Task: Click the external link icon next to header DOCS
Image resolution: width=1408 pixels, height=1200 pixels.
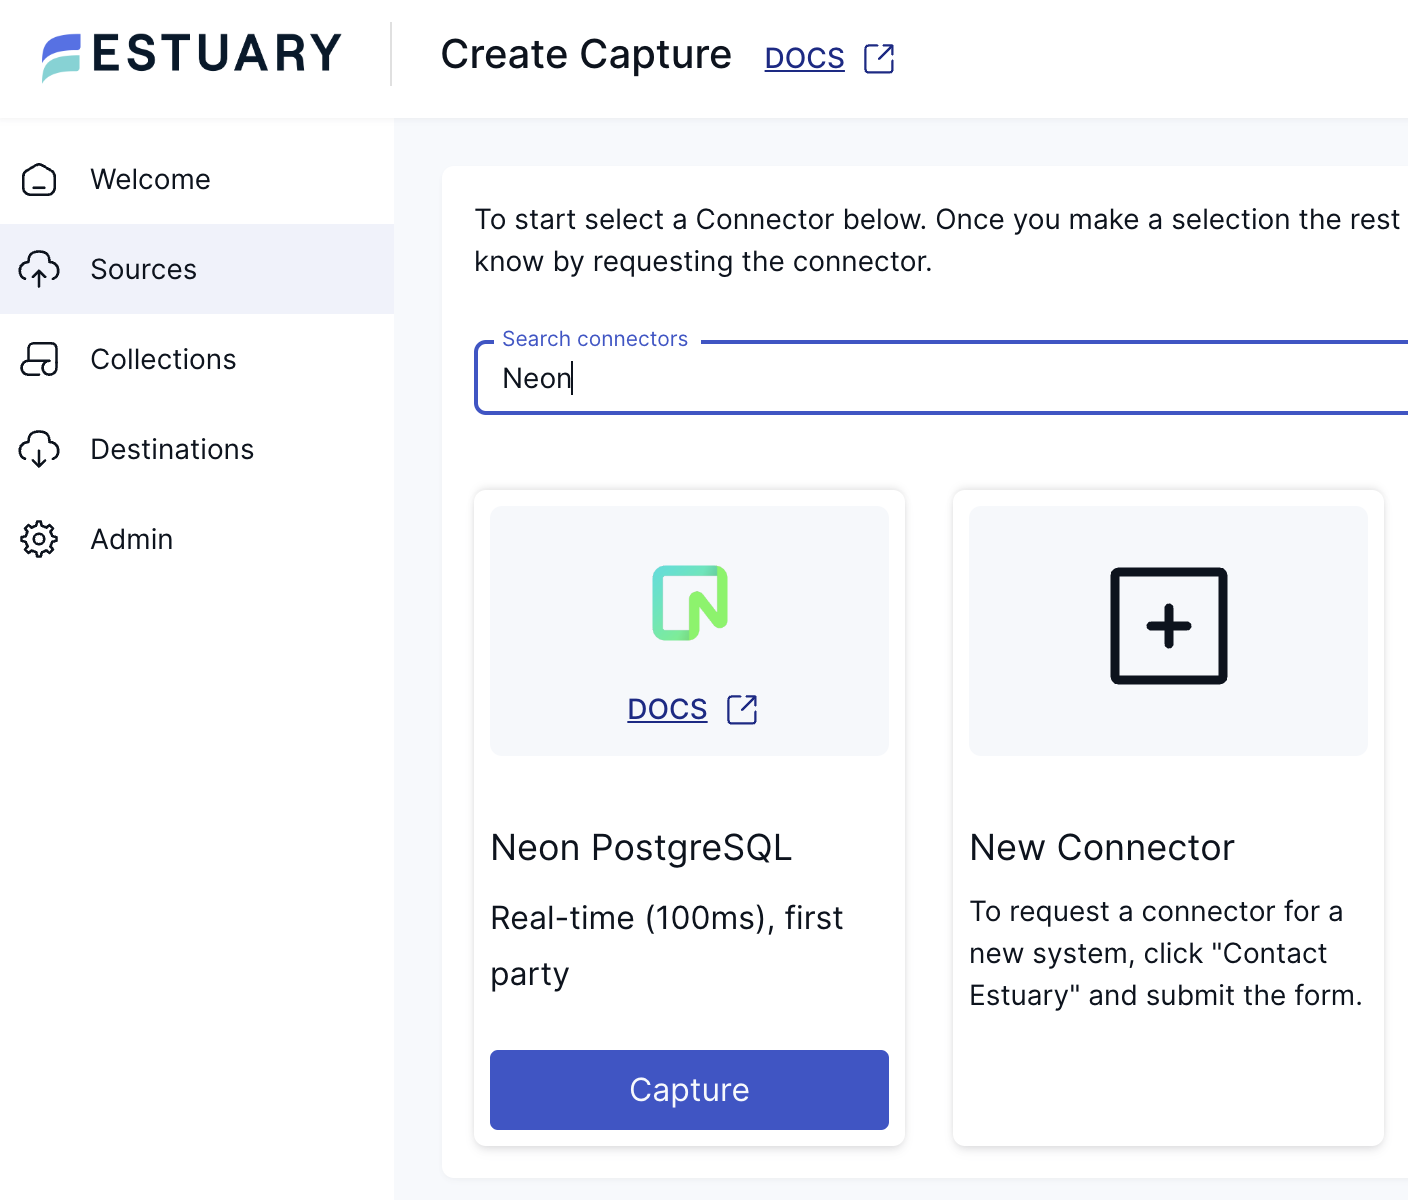Action: pyautogui.click(x=879, y=60)
